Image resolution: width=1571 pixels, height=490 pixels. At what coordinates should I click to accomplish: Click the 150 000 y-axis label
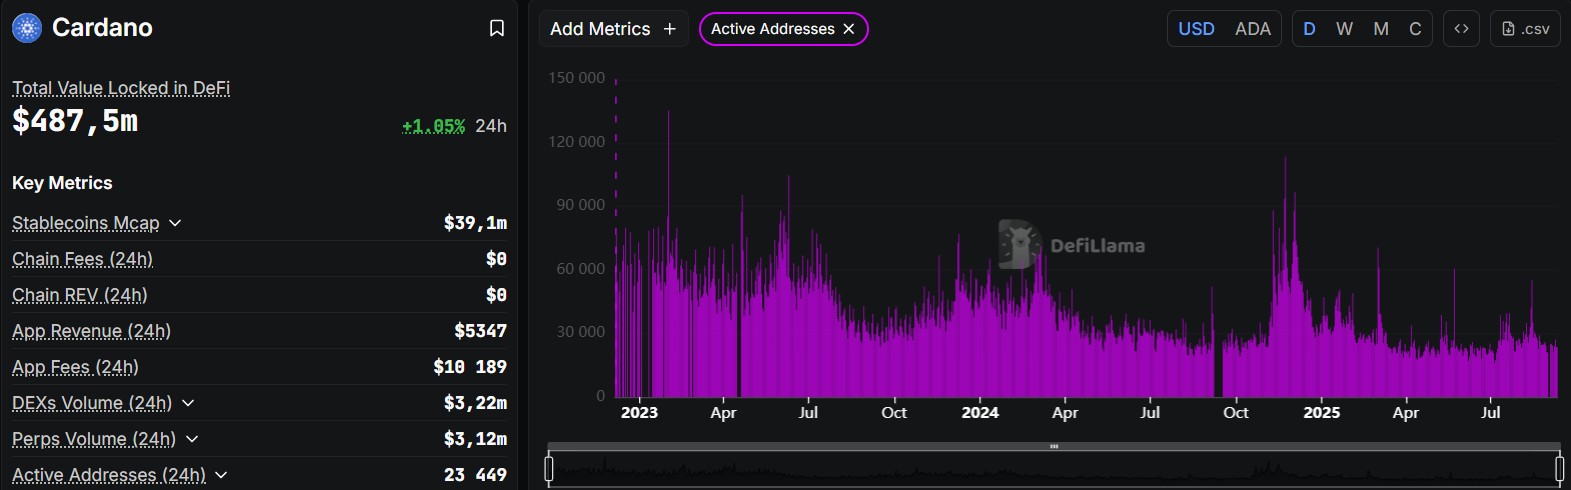[x=576, y=78]
